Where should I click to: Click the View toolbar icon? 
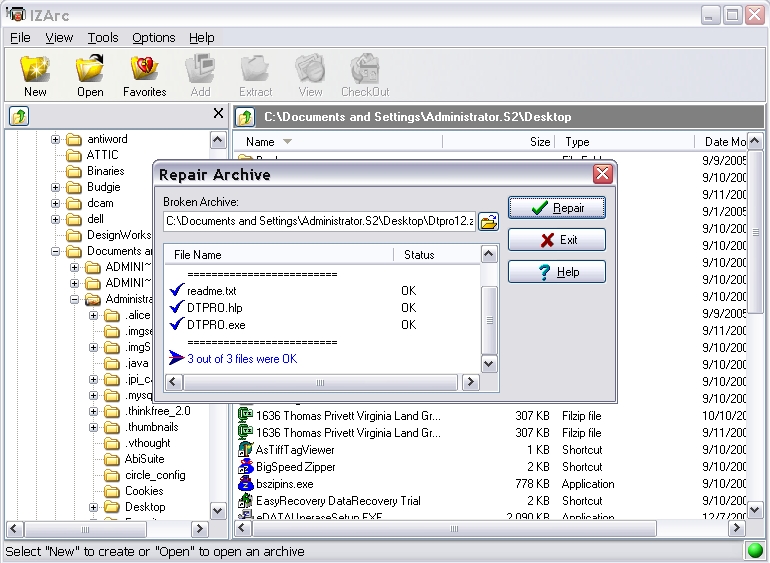(310, 69)
